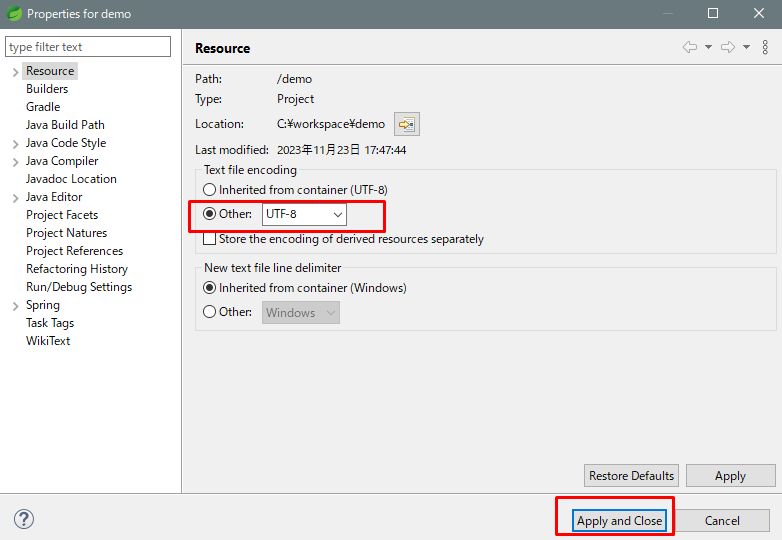This screenshot has width=782, height=540.
Task: Open the UTF-8 encoding combo box
Action: pyautogui.click(x=304, y=214)
